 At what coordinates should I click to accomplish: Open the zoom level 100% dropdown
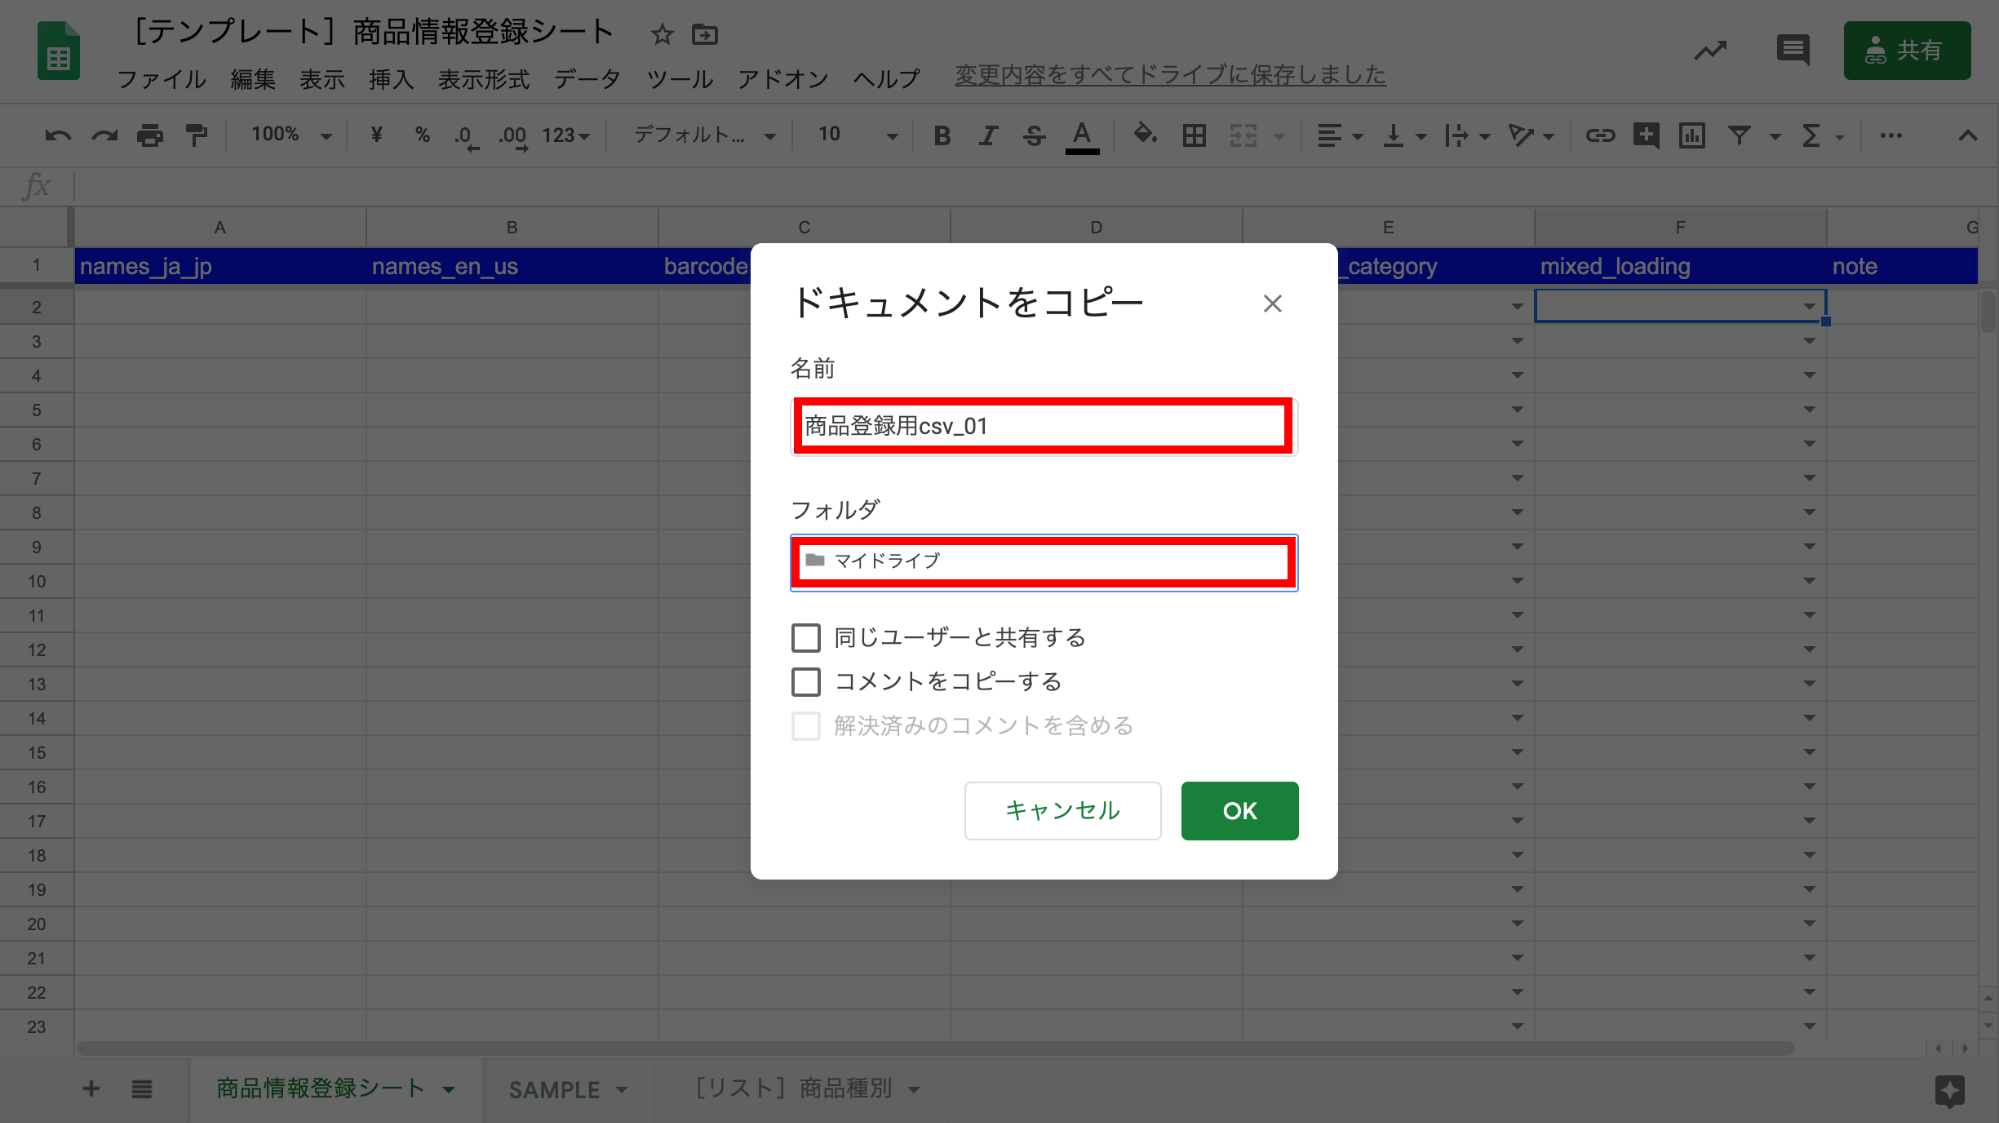[x=288, y=135]
